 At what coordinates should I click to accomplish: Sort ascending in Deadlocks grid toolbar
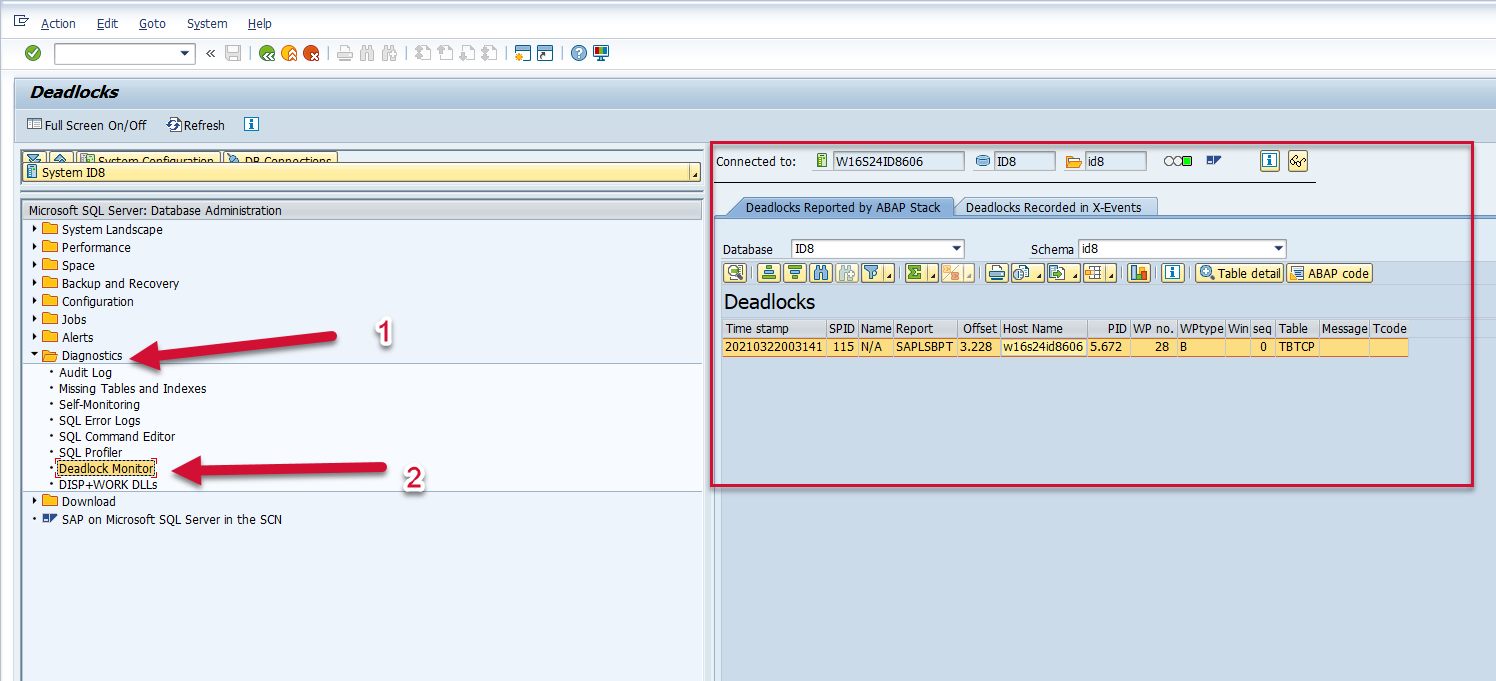click(x=768, y=273)
